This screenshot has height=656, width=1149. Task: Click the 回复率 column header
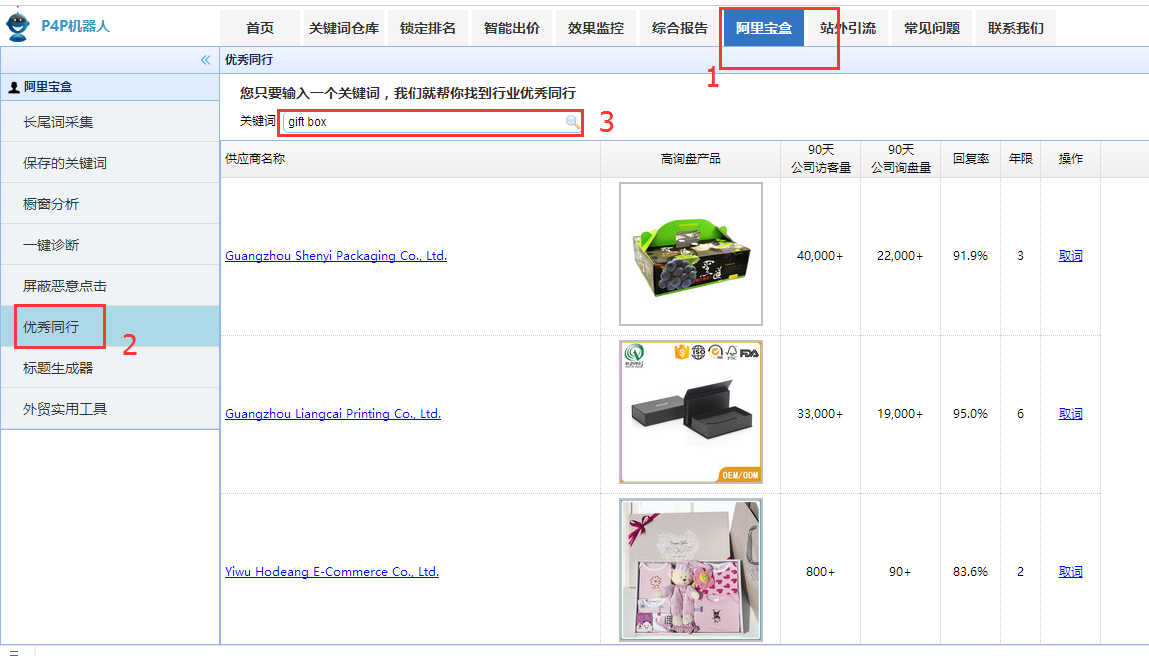971,158
